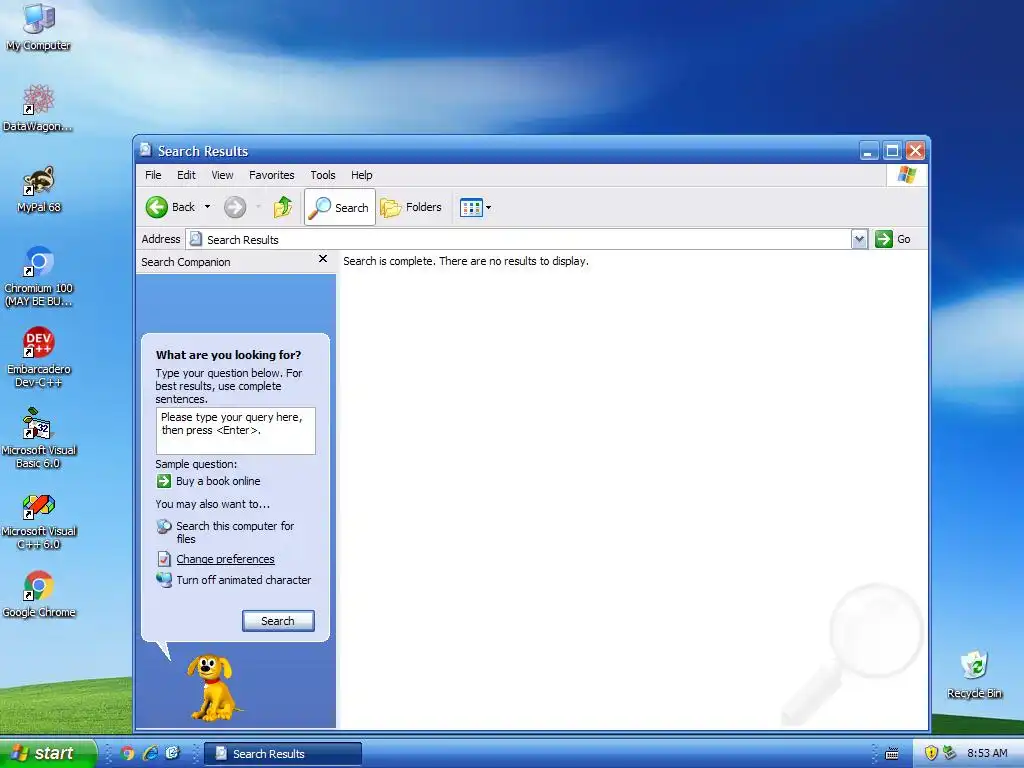Open the Favorites menu
Screen dimensions: 1024x768
[x=272, y=175]
